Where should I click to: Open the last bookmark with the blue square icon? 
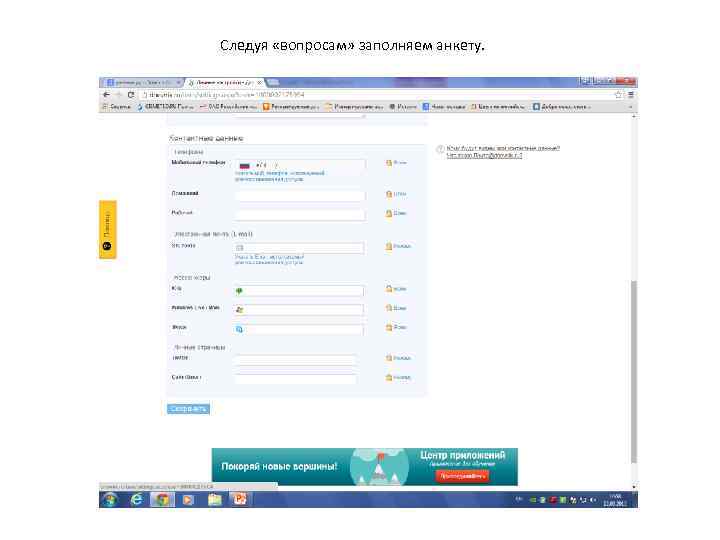(560, 107)
